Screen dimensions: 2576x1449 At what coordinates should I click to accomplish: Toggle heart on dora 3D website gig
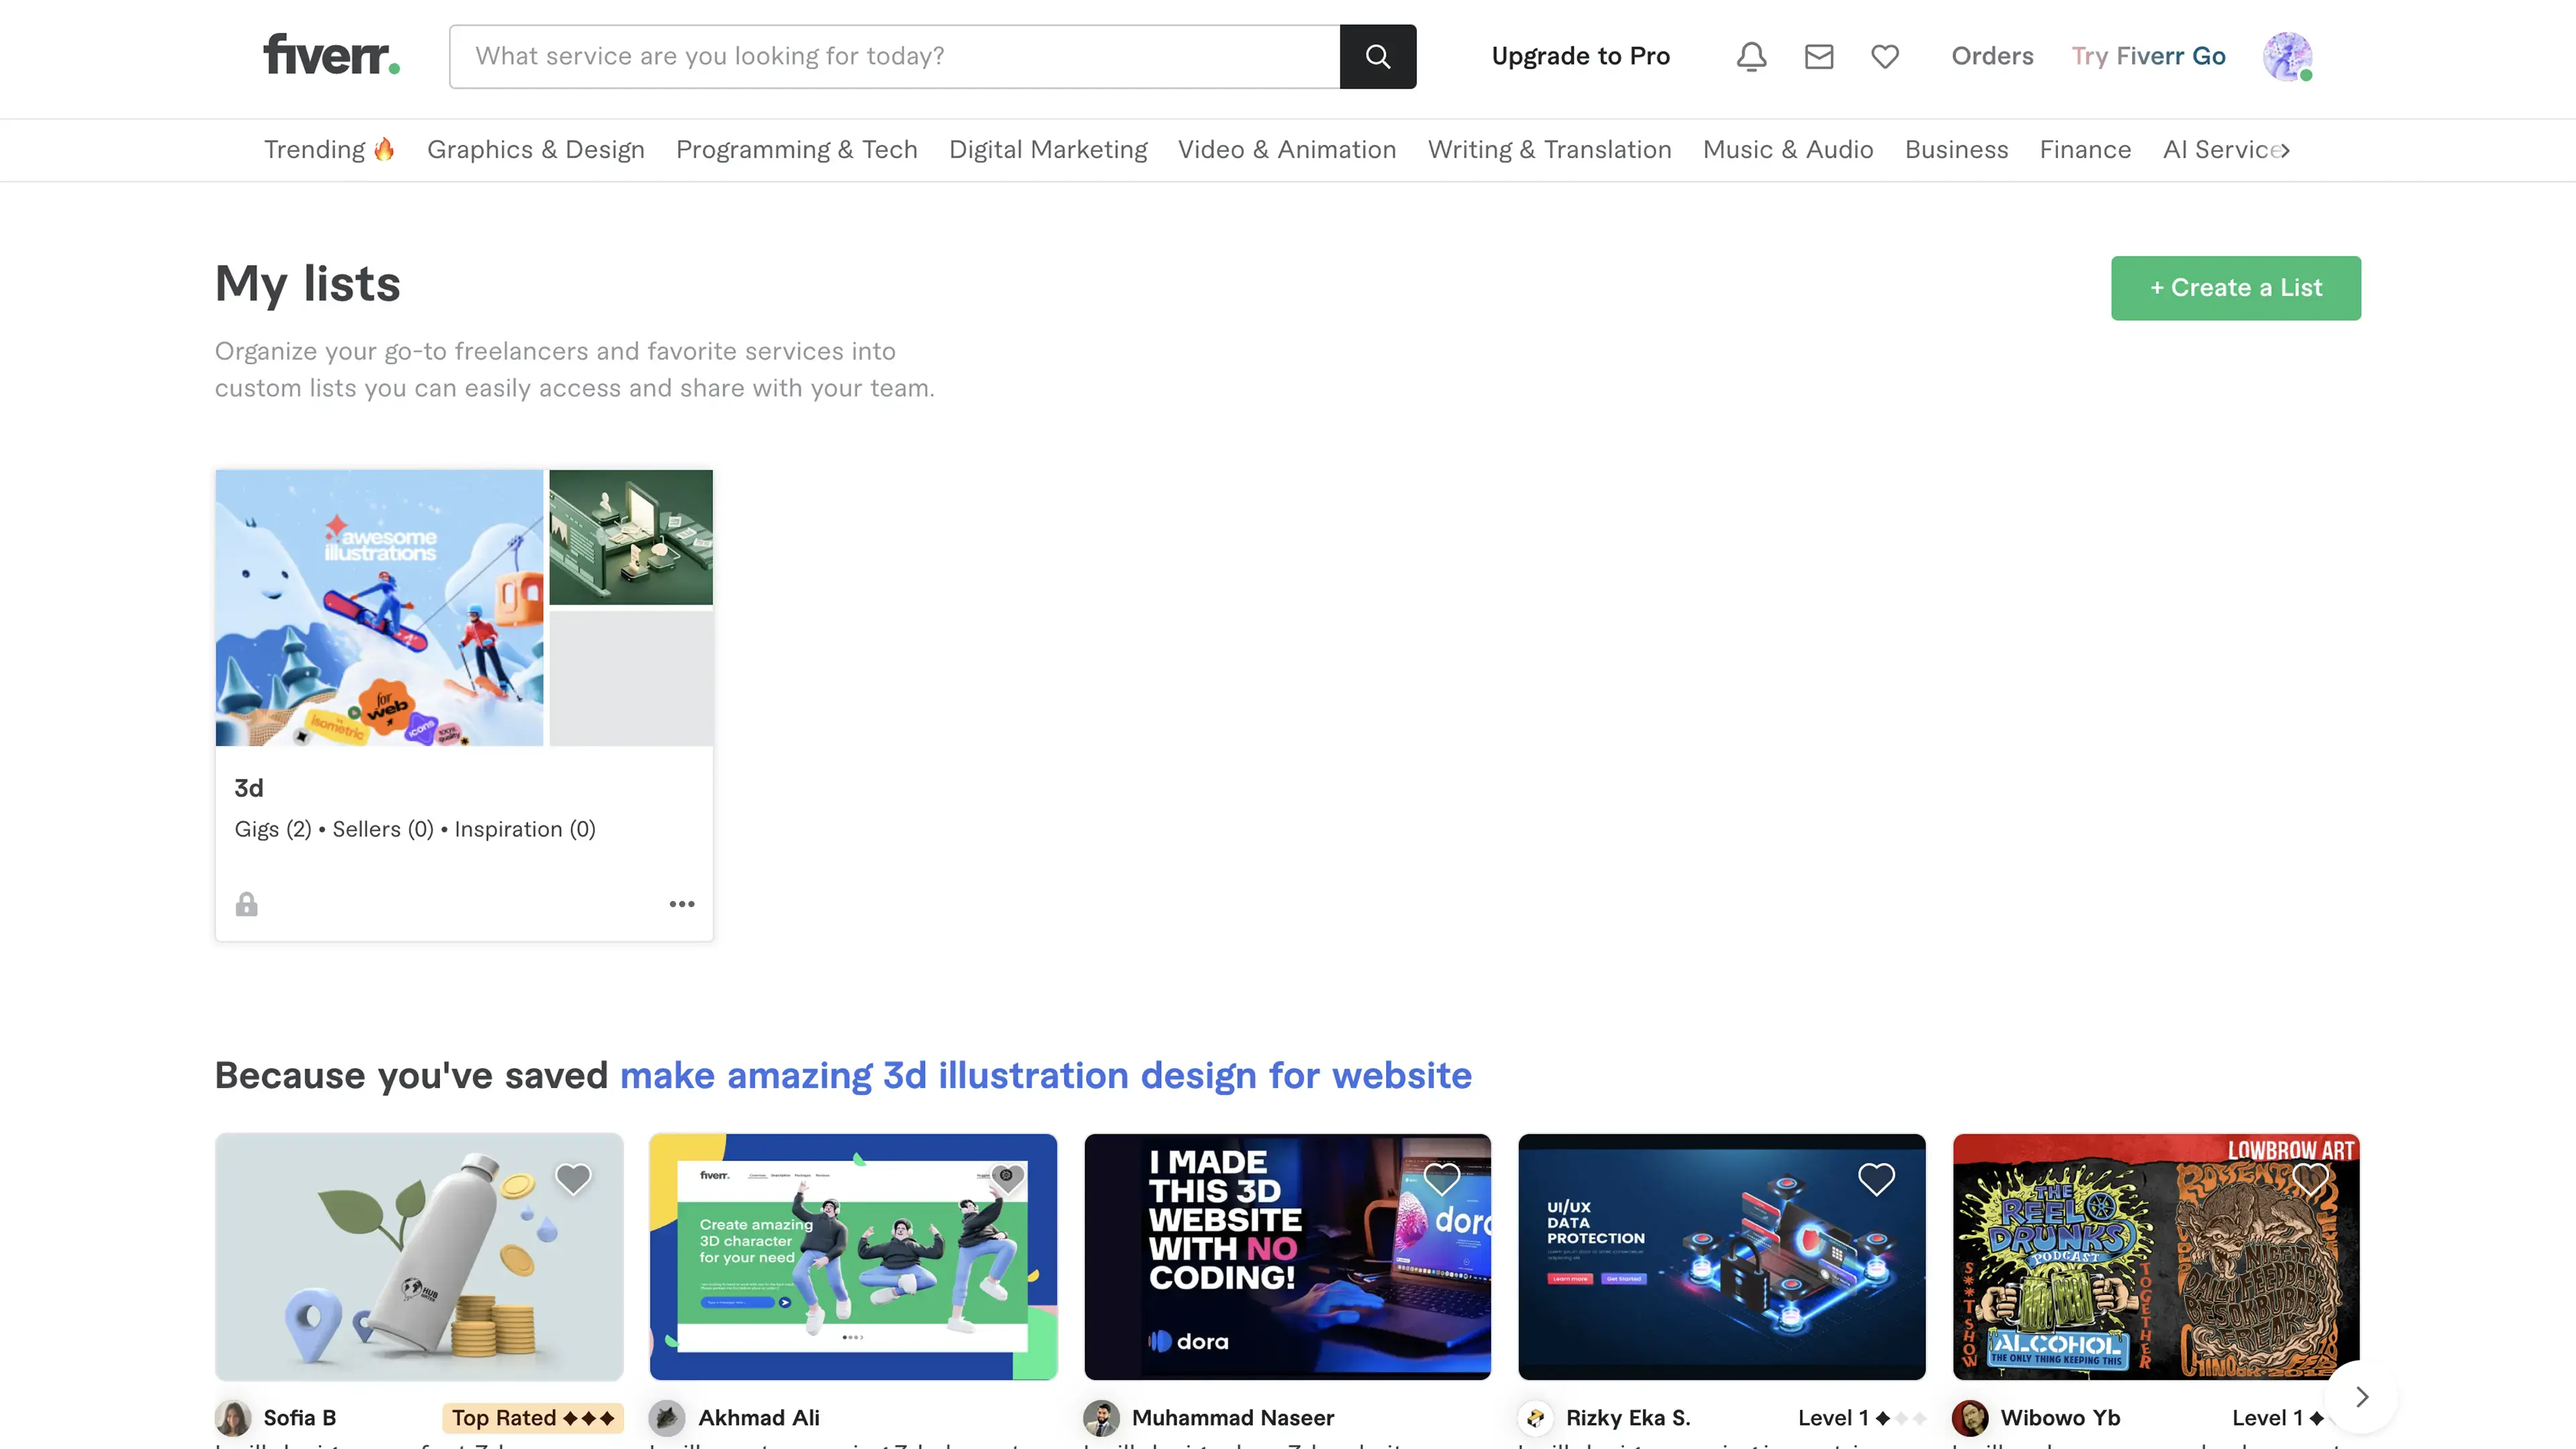point(1441,1178)
